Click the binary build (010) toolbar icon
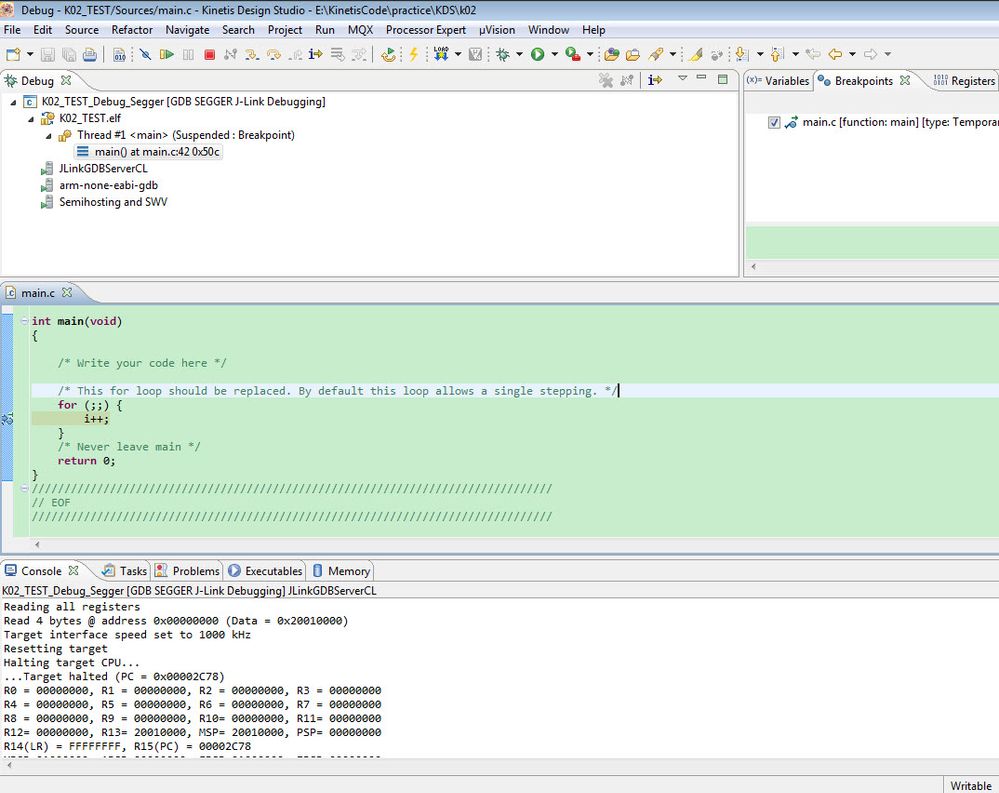The image size is (999, 793). [x=119, y=55]
